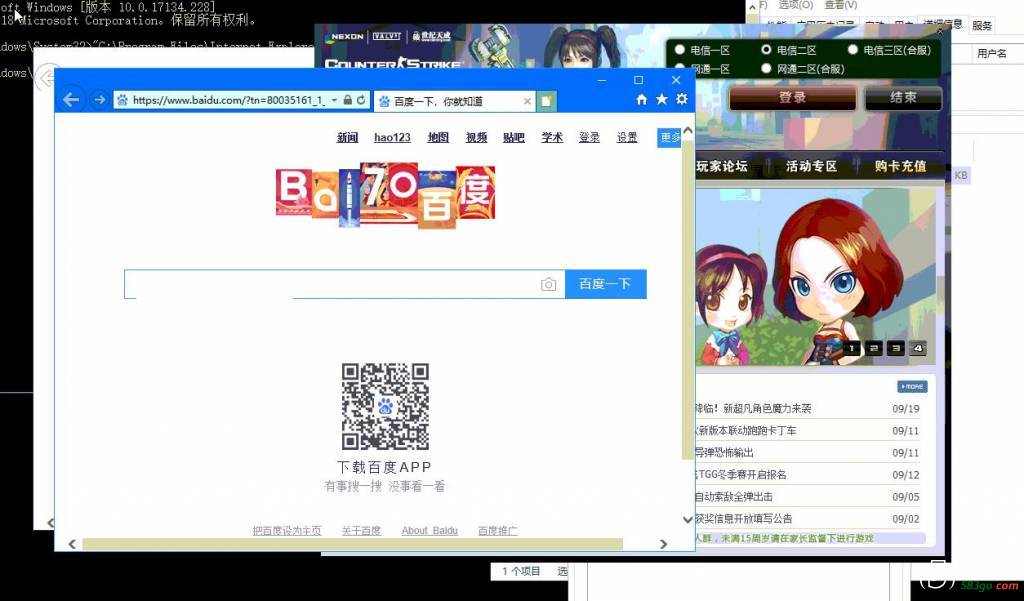Open the 百度推广 link

[498, 530]
